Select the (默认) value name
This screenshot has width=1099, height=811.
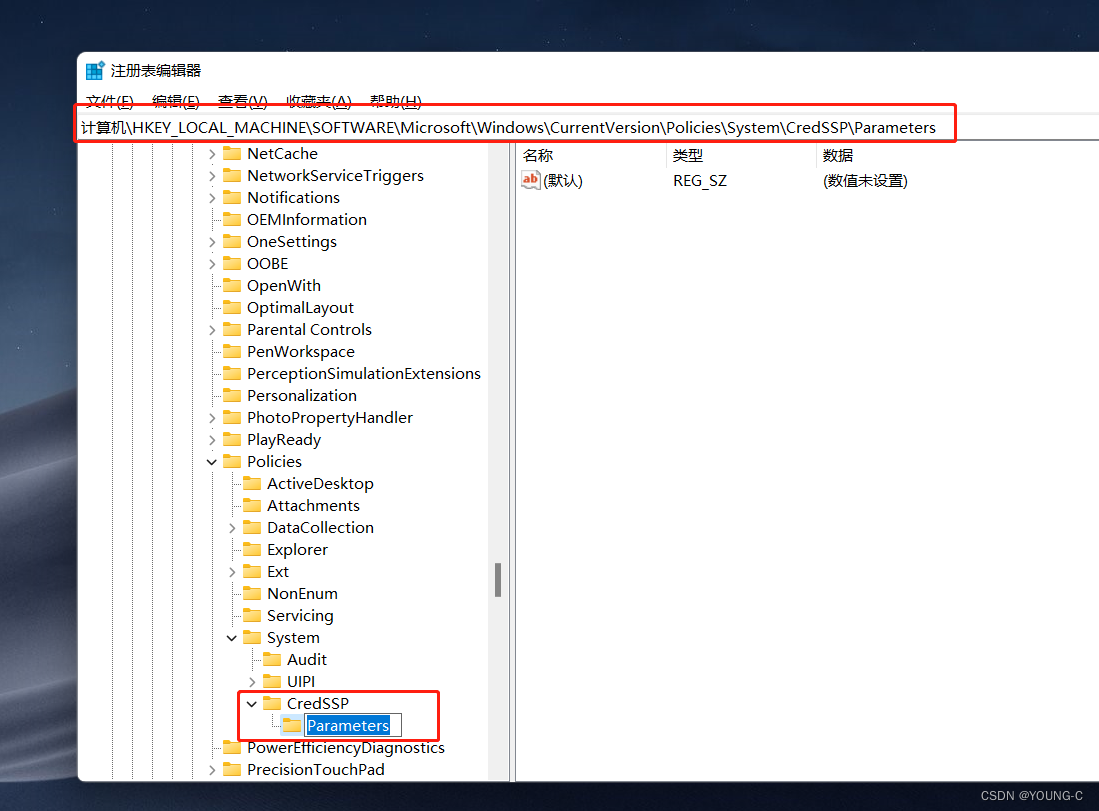pos(563,180)
